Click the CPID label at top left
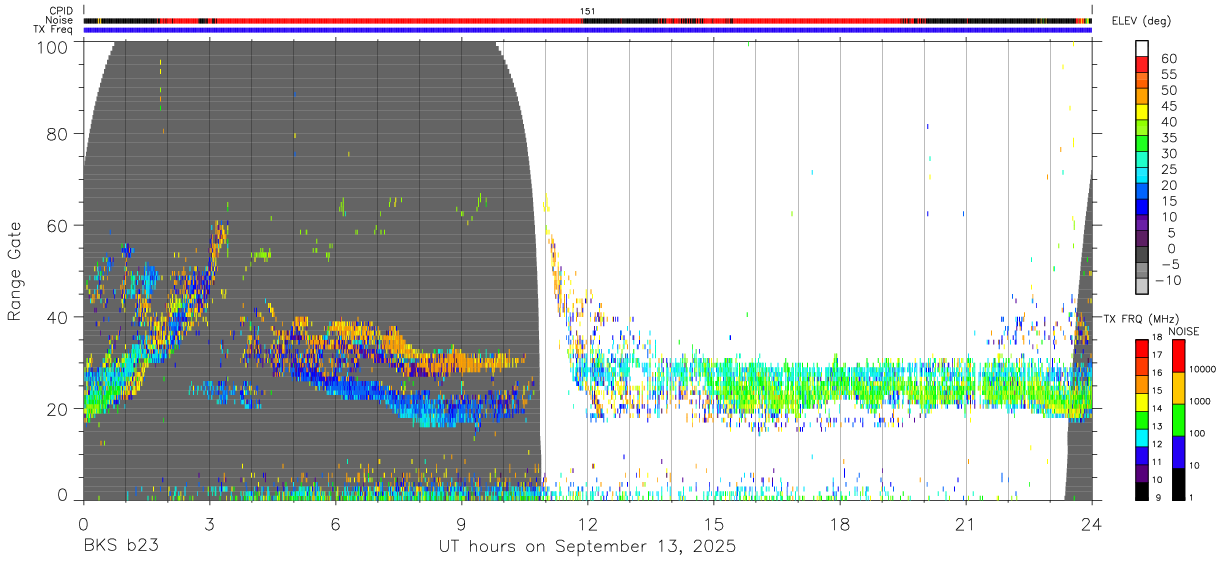Screen dimensions: 1228x567 [62, 11]
